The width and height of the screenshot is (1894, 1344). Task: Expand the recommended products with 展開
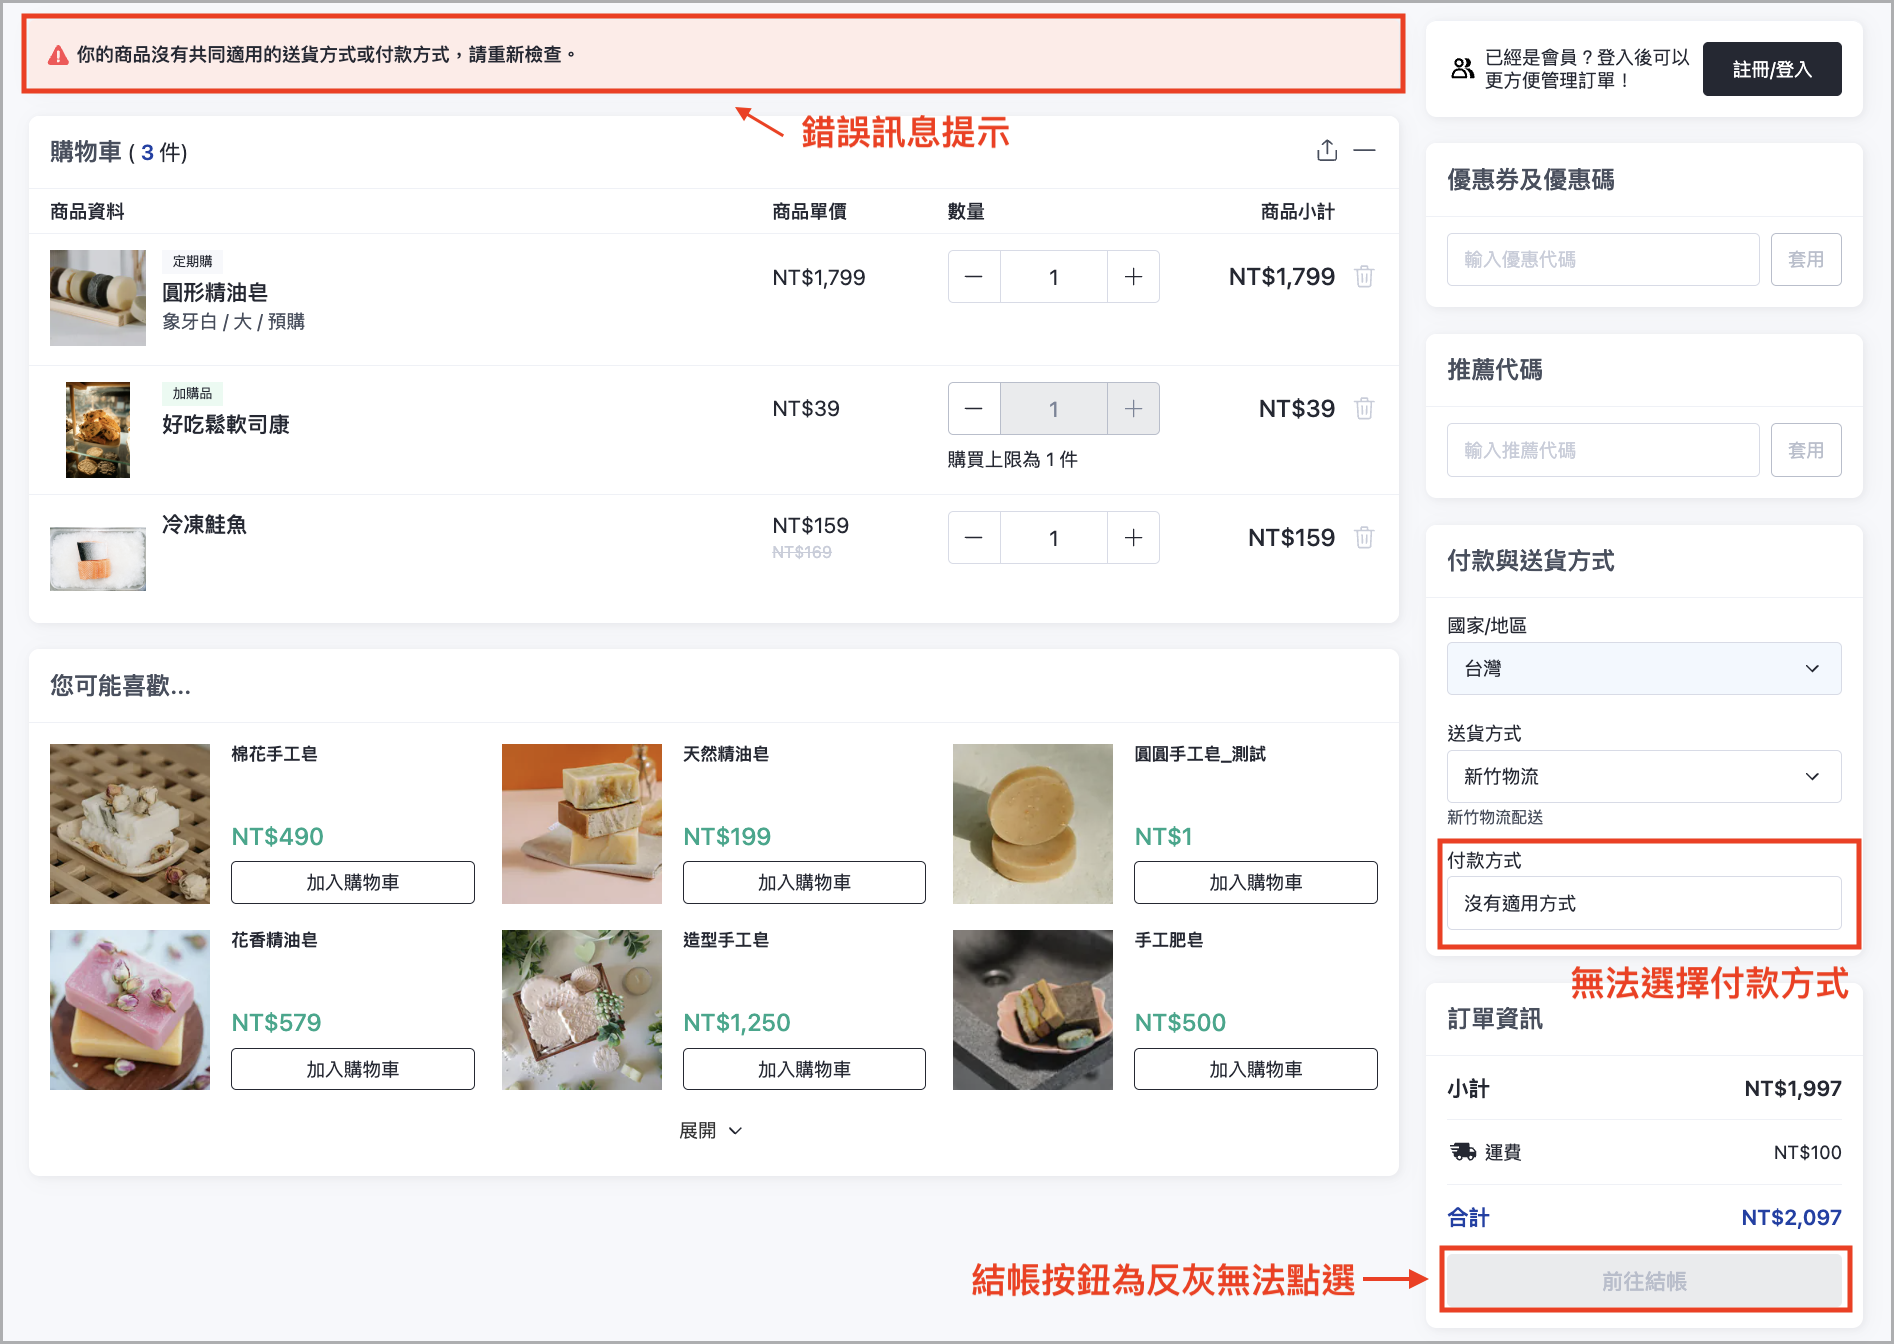(x=711, y=1130)
